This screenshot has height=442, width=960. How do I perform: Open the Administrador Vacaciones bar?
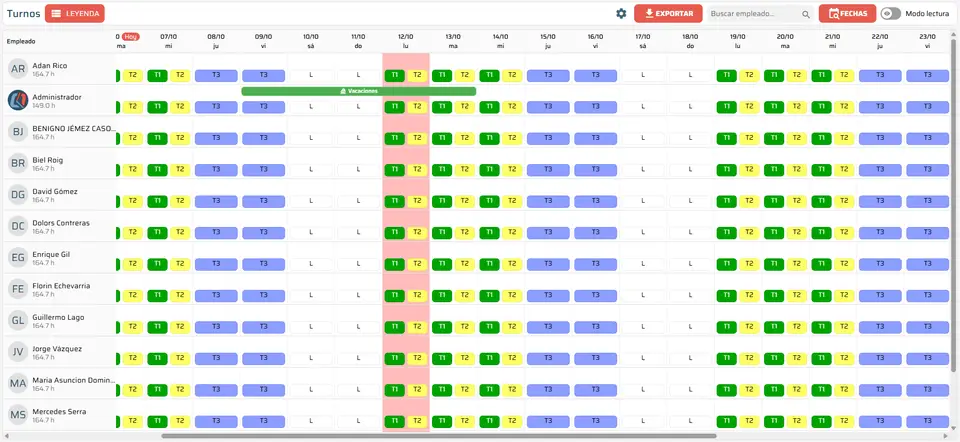tap(359, 91)
